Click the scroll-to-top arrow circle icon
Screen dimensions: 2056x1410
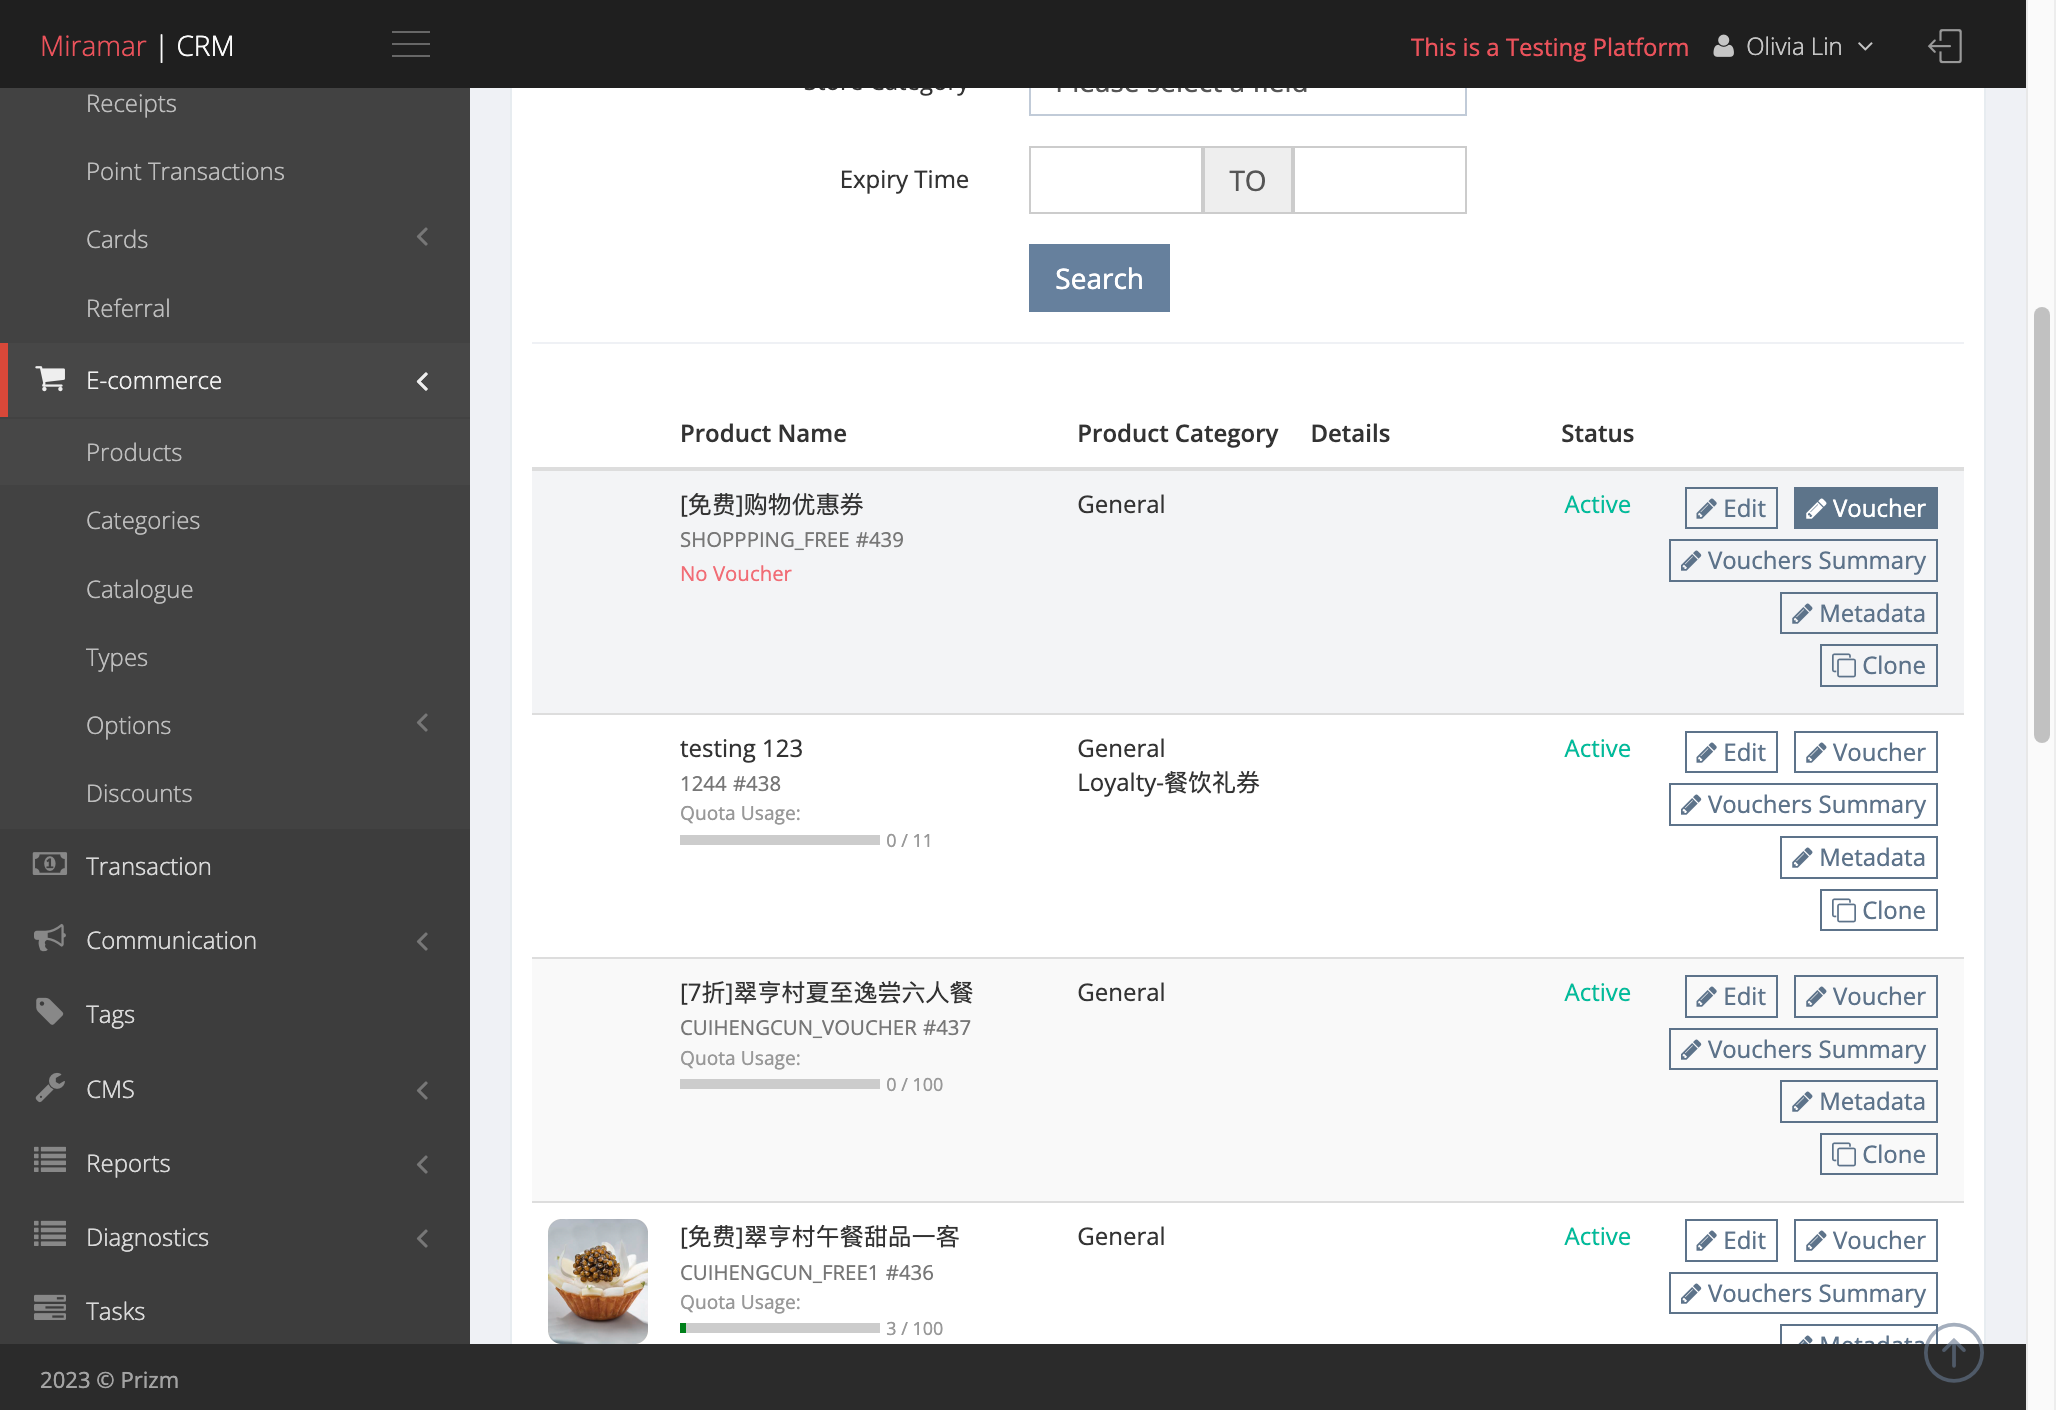(1953, 1352)
